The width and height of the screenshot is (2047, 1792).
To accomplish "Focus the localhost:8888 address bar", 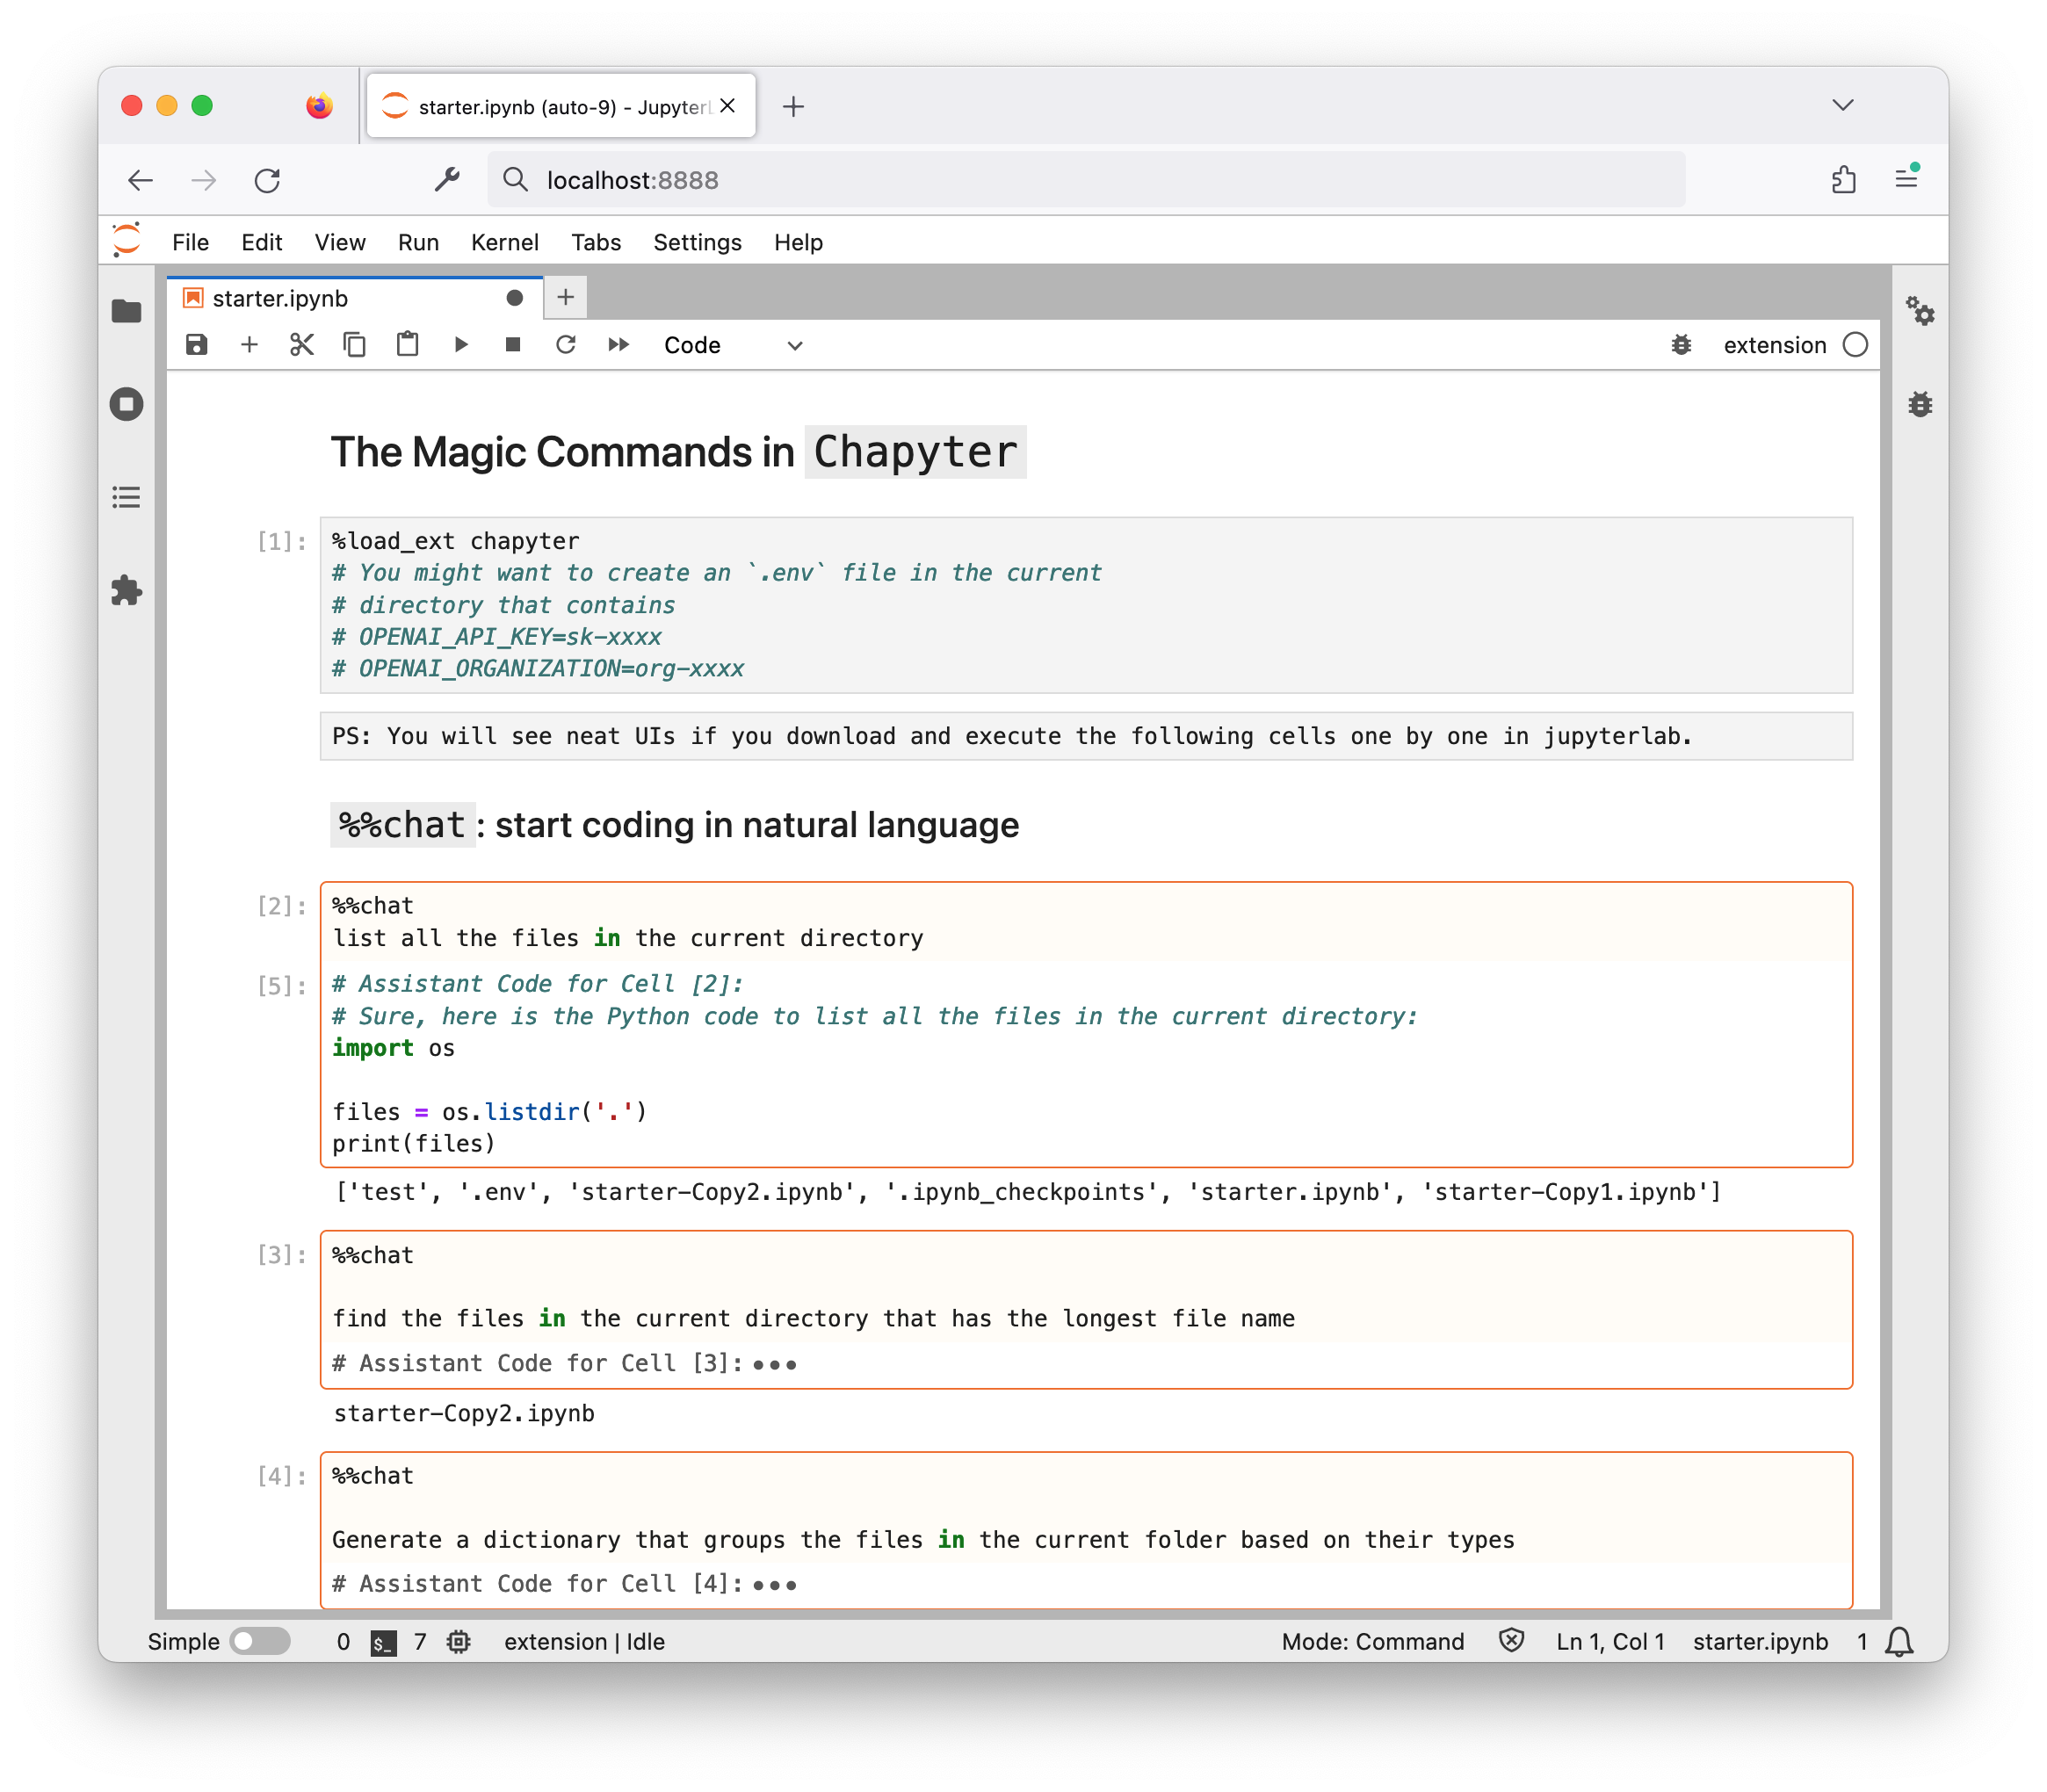I will 1086,180.
